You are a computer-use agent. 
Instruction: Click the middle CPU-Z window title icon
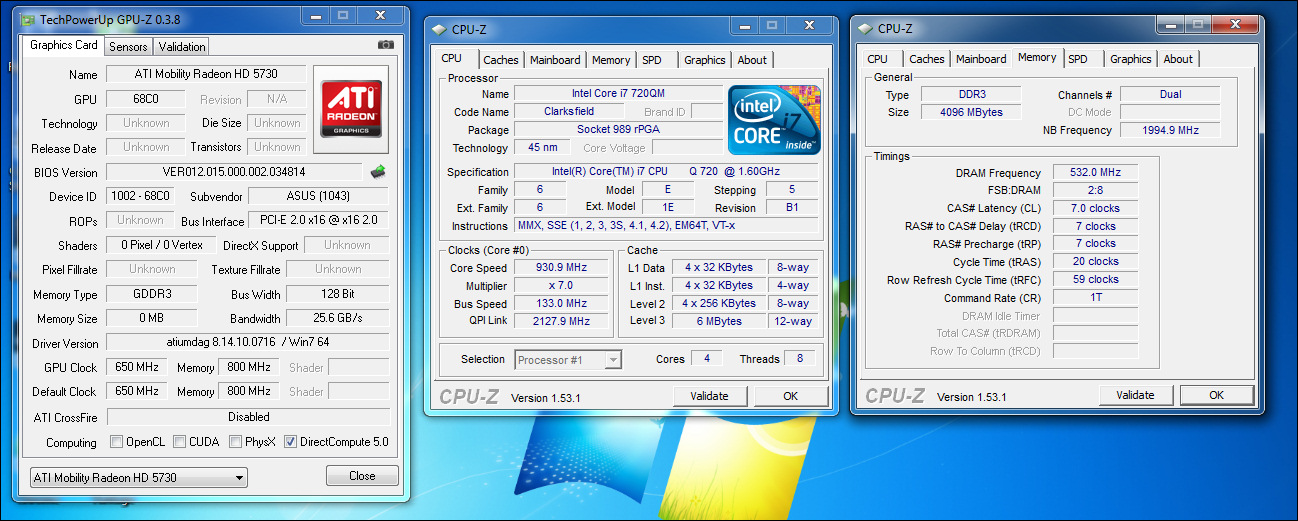(439, 30)
